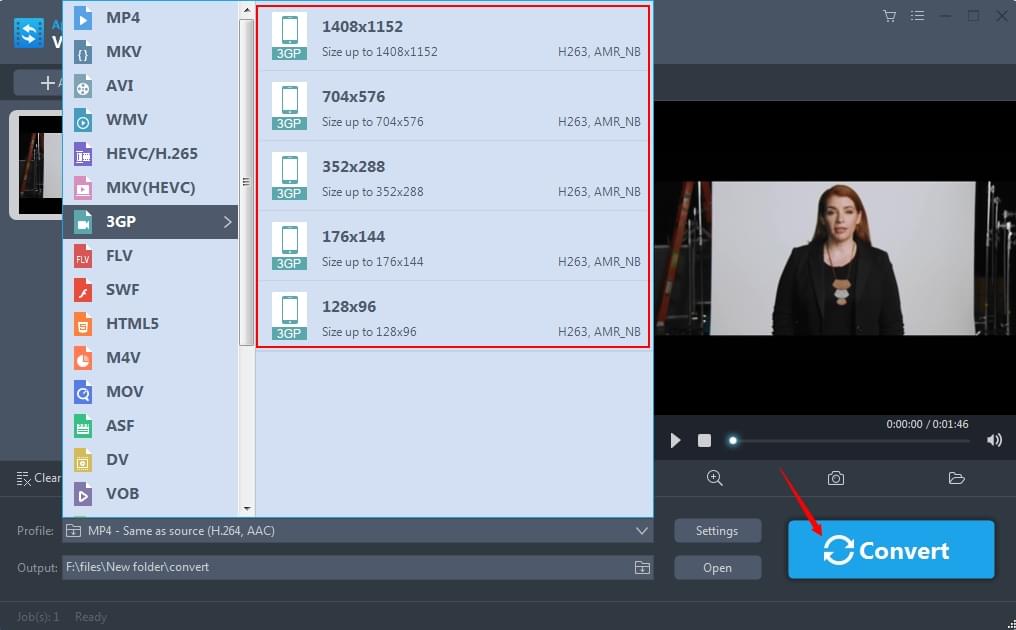Screen dimensions: 1016x630
Task: Choose the 352x288 3GP preset
Action: coord(453,177)
